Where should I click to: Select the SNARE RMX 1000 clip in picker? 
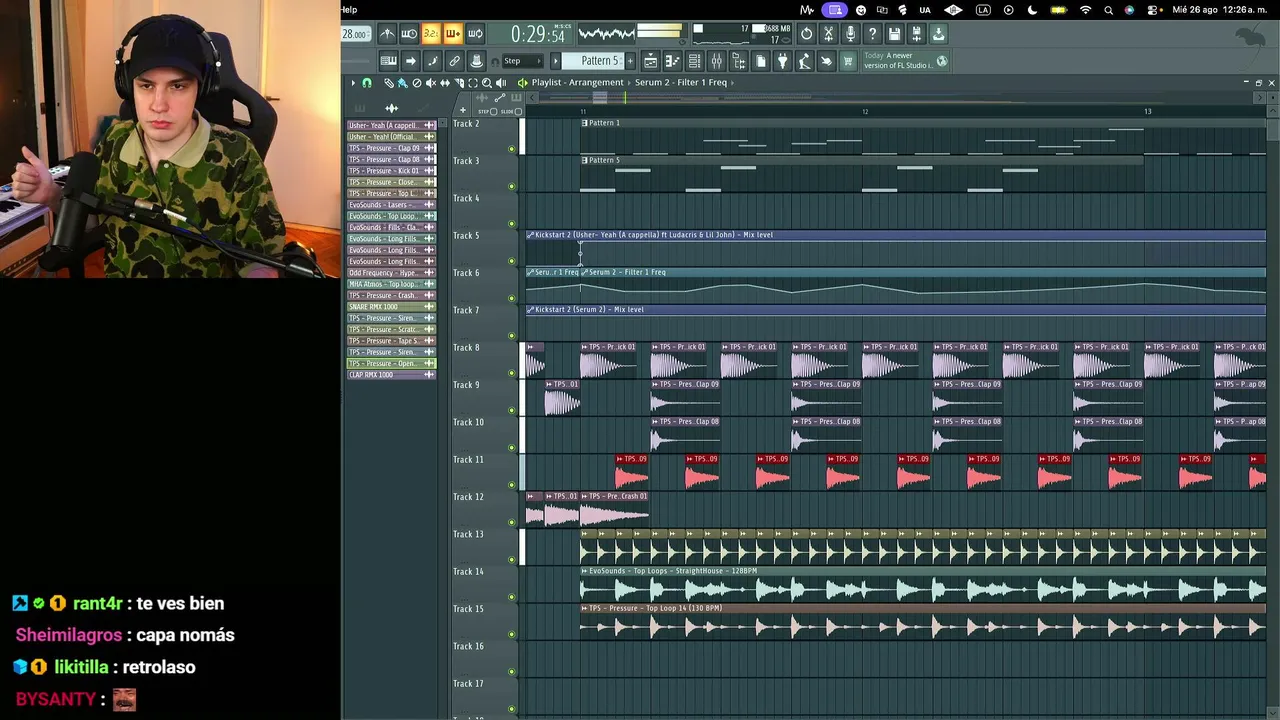click(391, 307)
